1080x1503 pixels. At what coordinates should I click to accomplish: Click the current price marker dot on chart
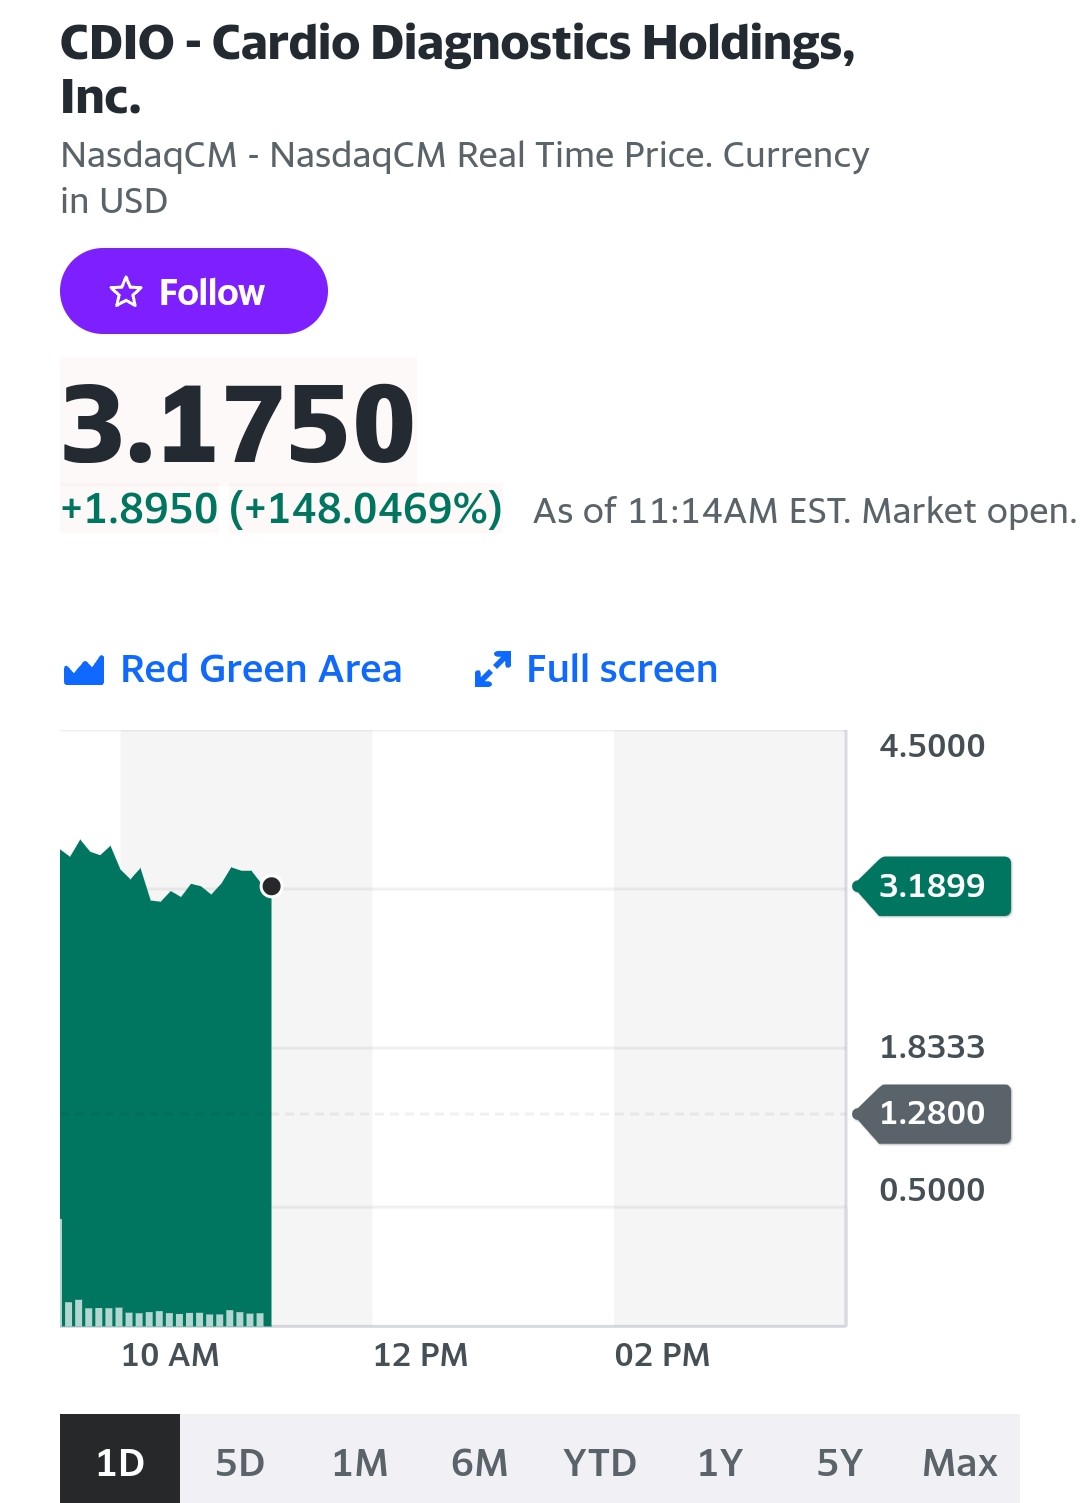(x=271, y=886)
